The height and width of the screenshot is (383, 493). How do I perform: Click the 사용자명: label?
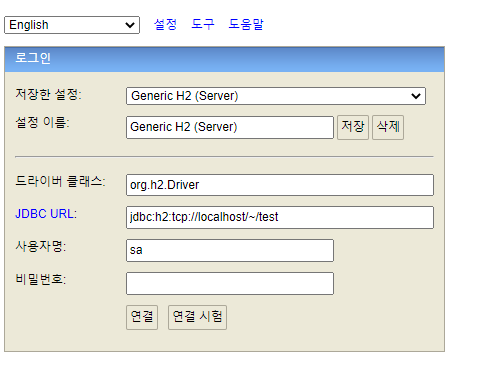(x=41, y=246)
